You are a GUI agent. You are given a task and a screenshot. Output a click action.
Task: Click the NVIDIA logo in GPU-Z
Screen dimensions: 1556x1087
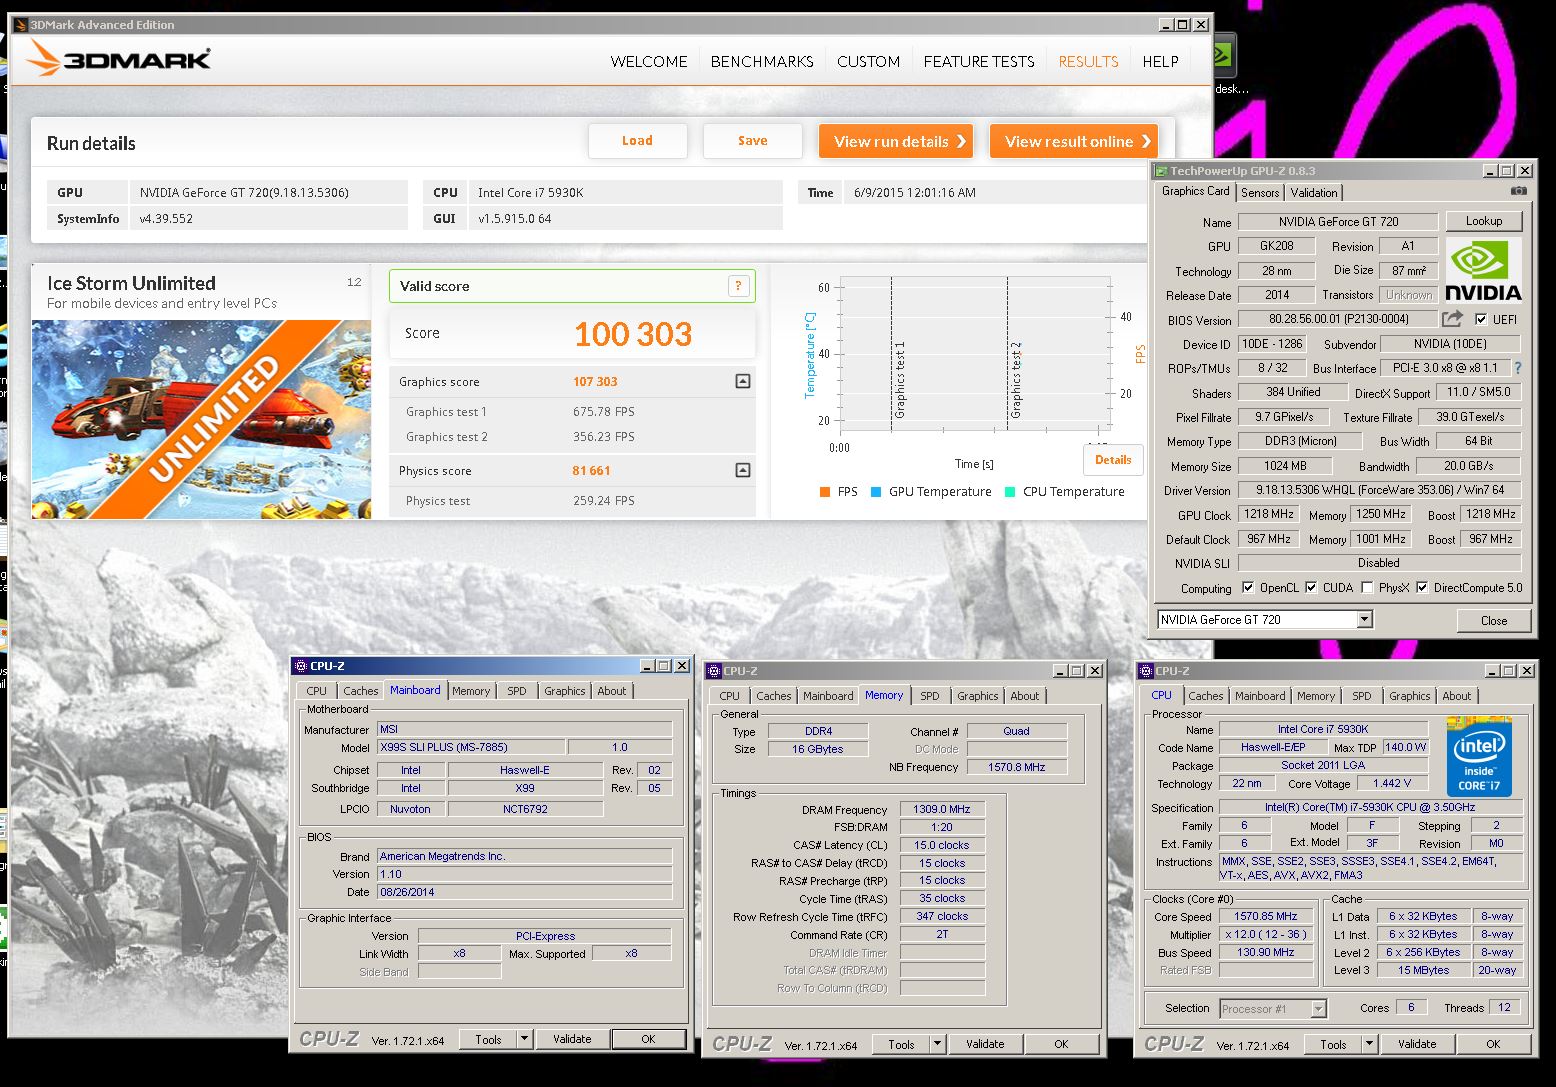[x=1483, y=271]
